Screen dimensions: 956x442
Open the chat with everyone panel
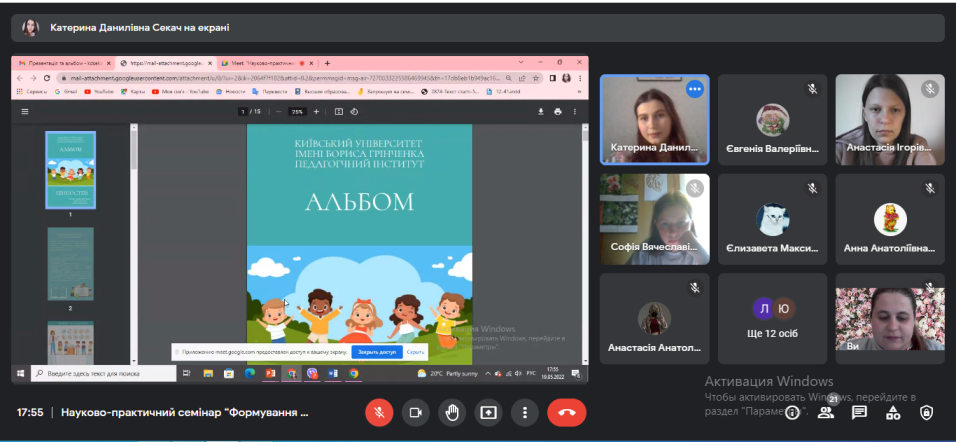859,412
